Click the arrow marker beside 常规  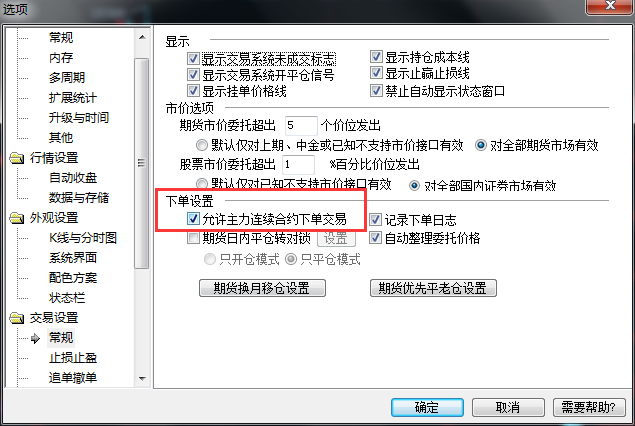click(36, 338)
